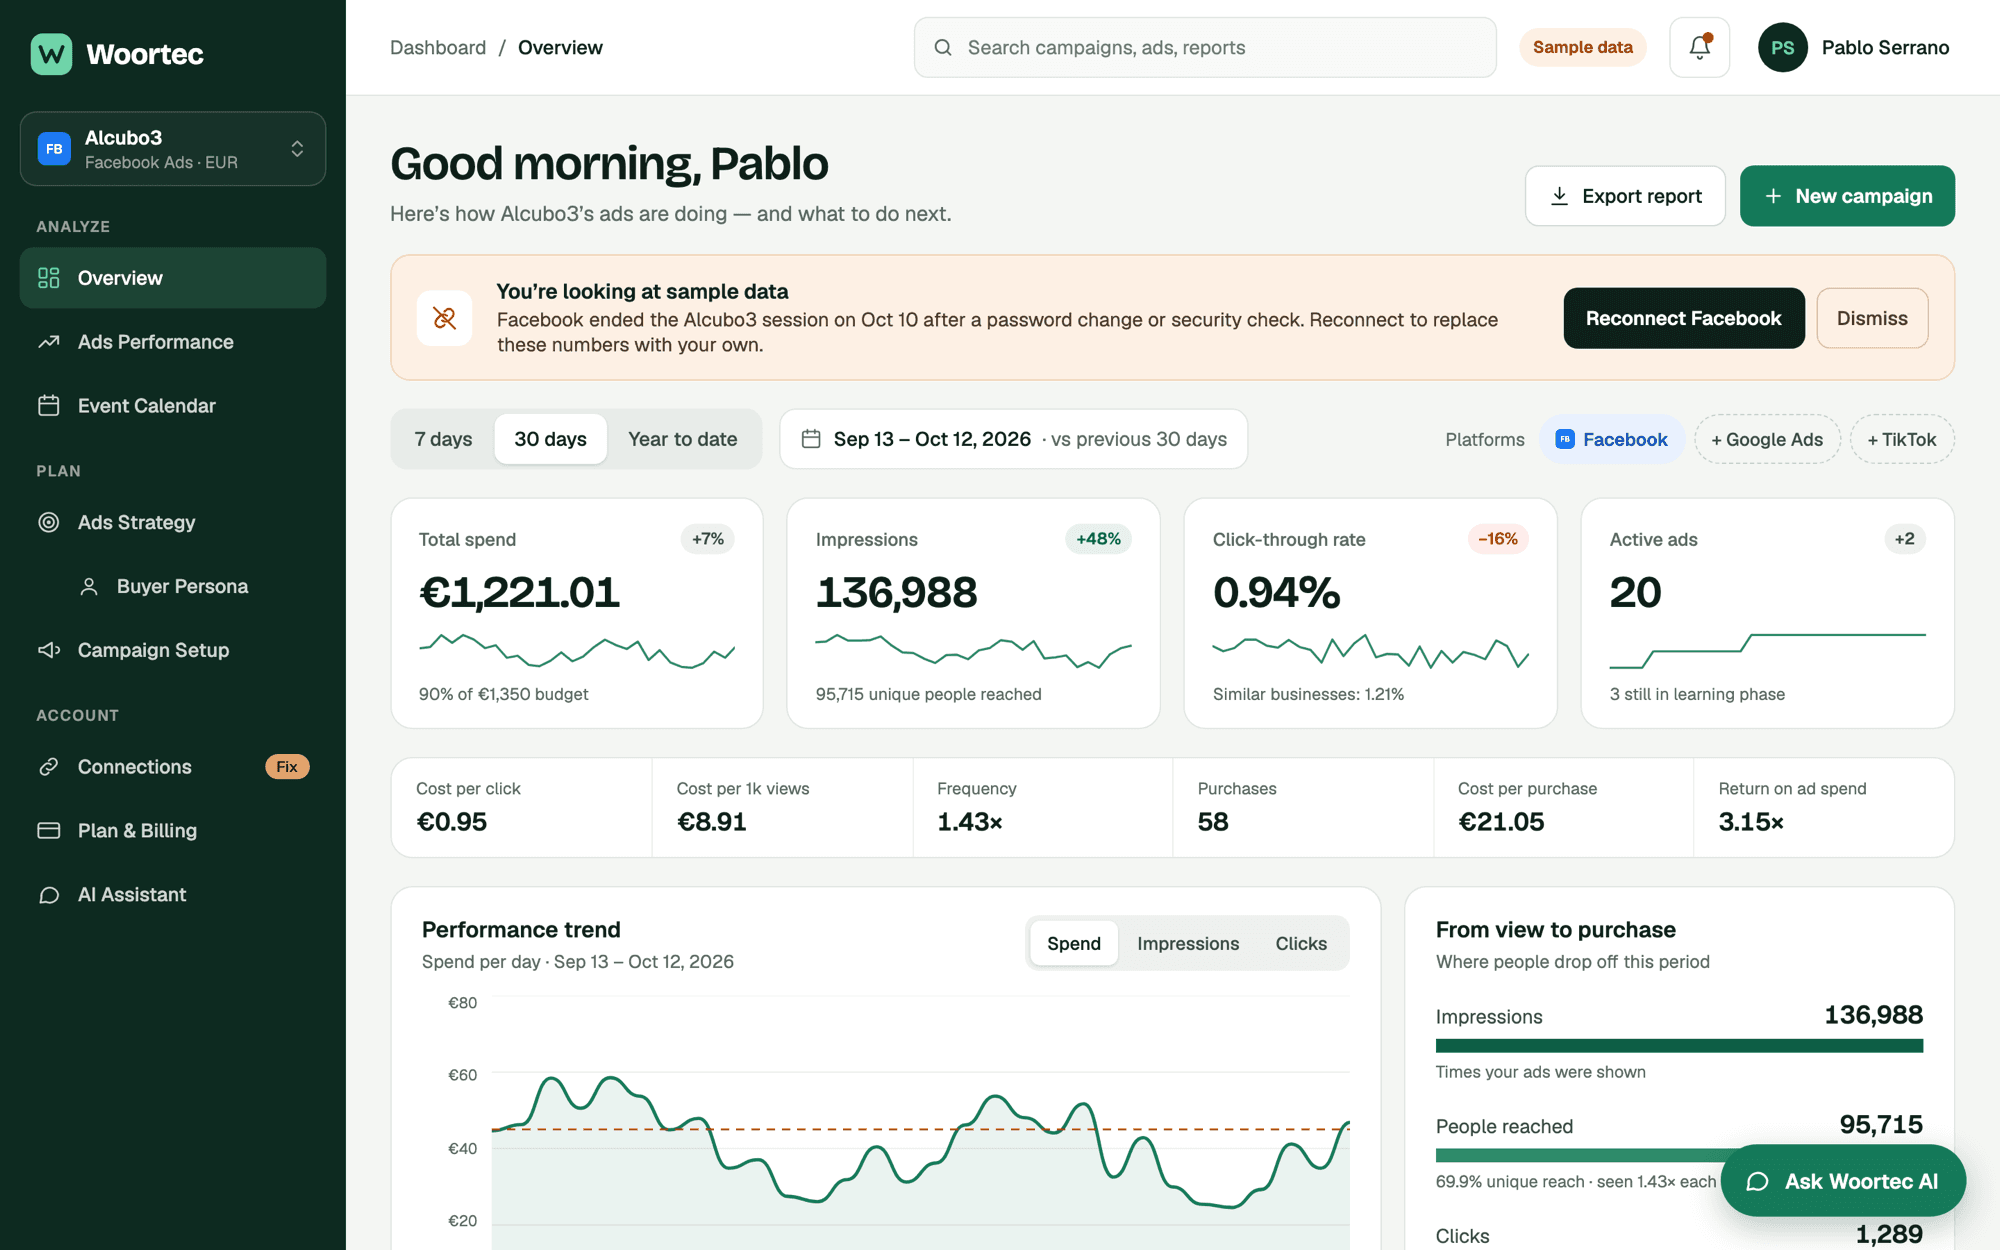Click the Plan & Billing card icon
Screen dimensions: 2000x1250
coord(48,831)
